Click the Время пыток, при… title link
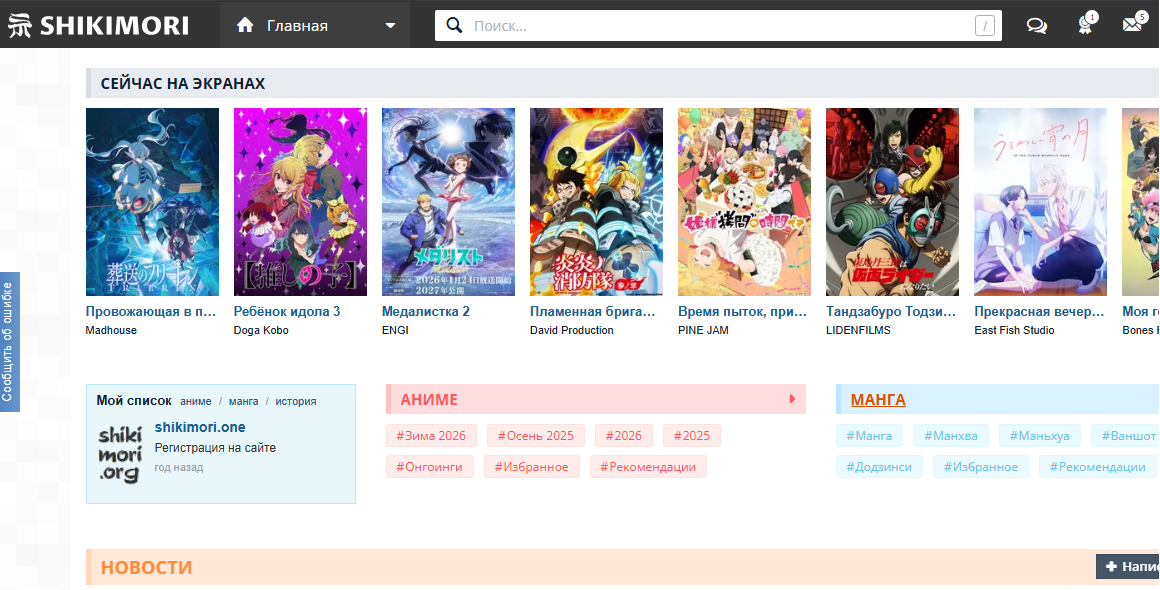 (x=742, y=311)
